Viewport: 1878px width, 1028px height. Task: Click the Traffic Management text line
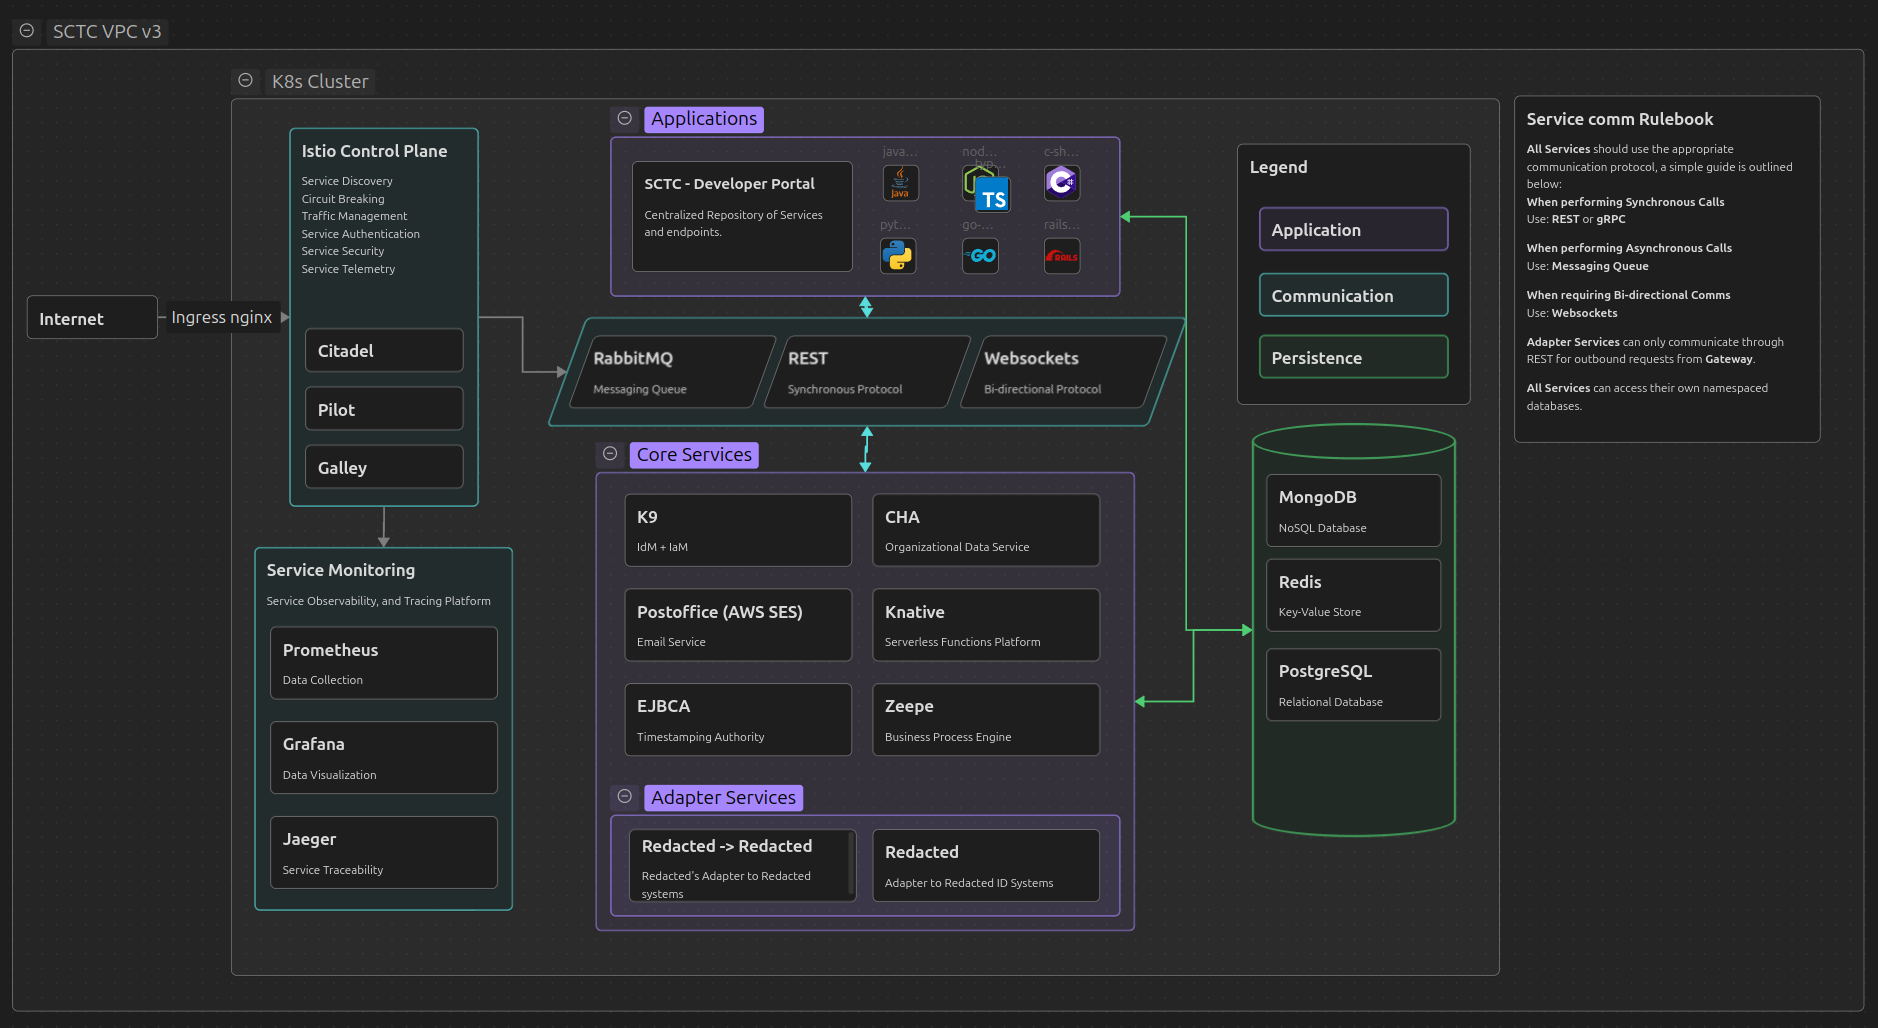point(354,216)
